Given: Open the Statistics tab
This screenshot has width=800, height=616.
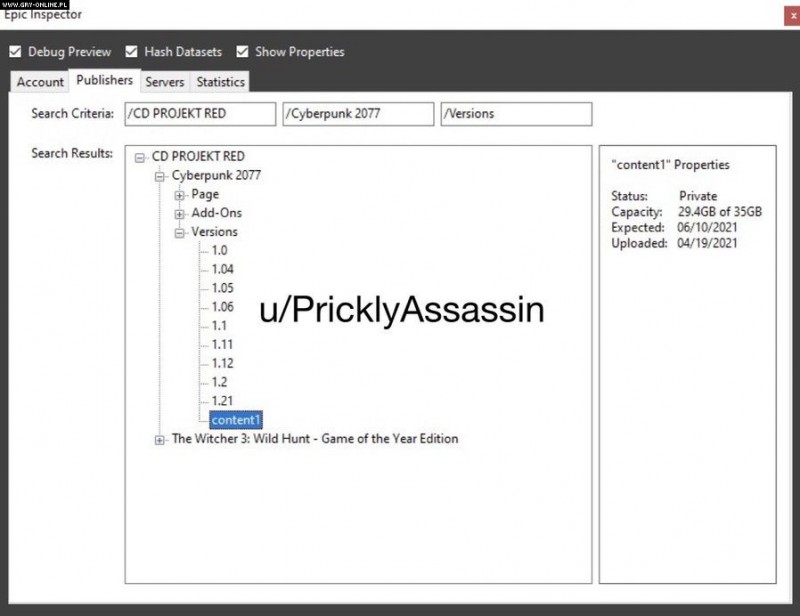Looking at the screenshot, I should point(220,82).
